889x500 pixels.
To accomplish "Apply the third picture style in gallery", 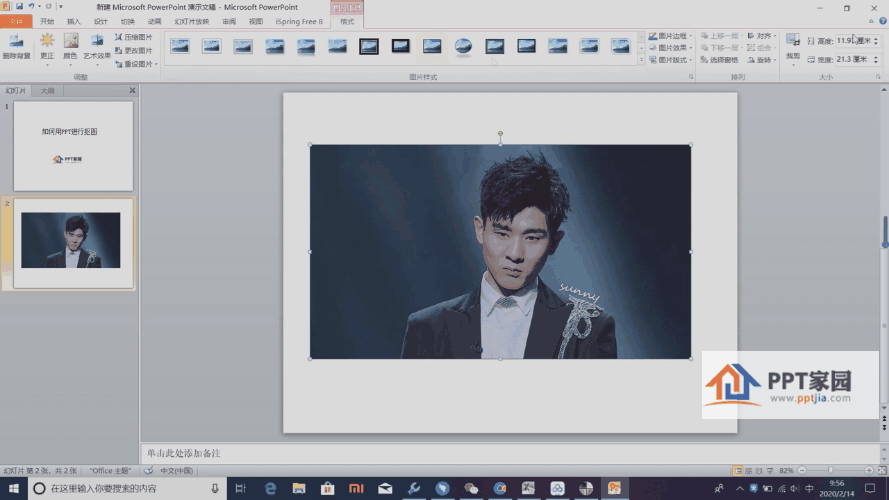I will tap(243, 46).
